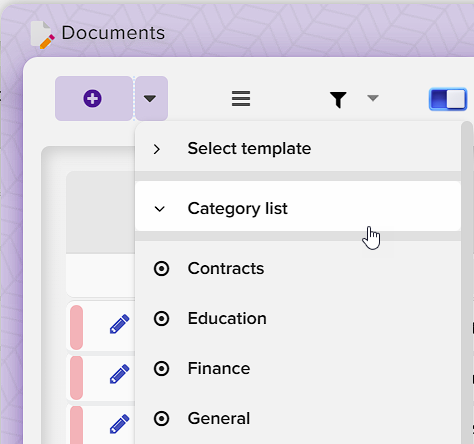Screen dimensions: 474x444
Task: Select the Education category
Action: click(x=298, y=318)
